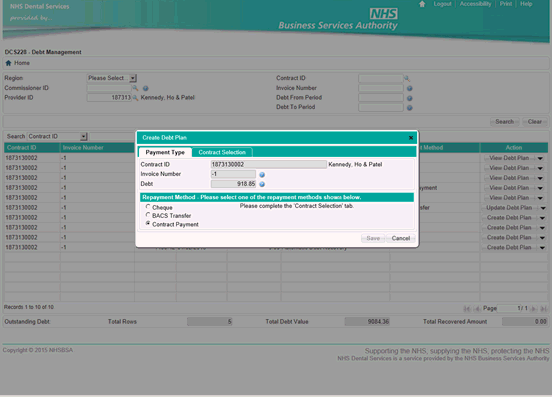Click the Contract ID search input field
Image resolution: width=552 pixels, height=397 pixels.
pos(381,78)
